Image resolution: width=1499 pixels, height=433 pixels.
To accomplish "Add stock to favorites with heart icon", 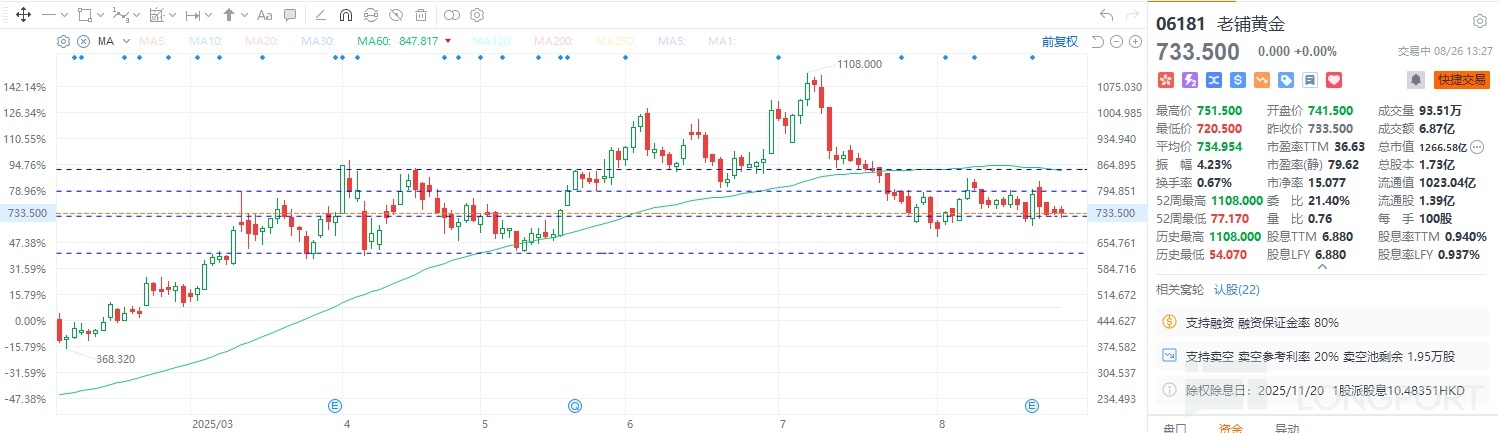I will coord(1334,80).
